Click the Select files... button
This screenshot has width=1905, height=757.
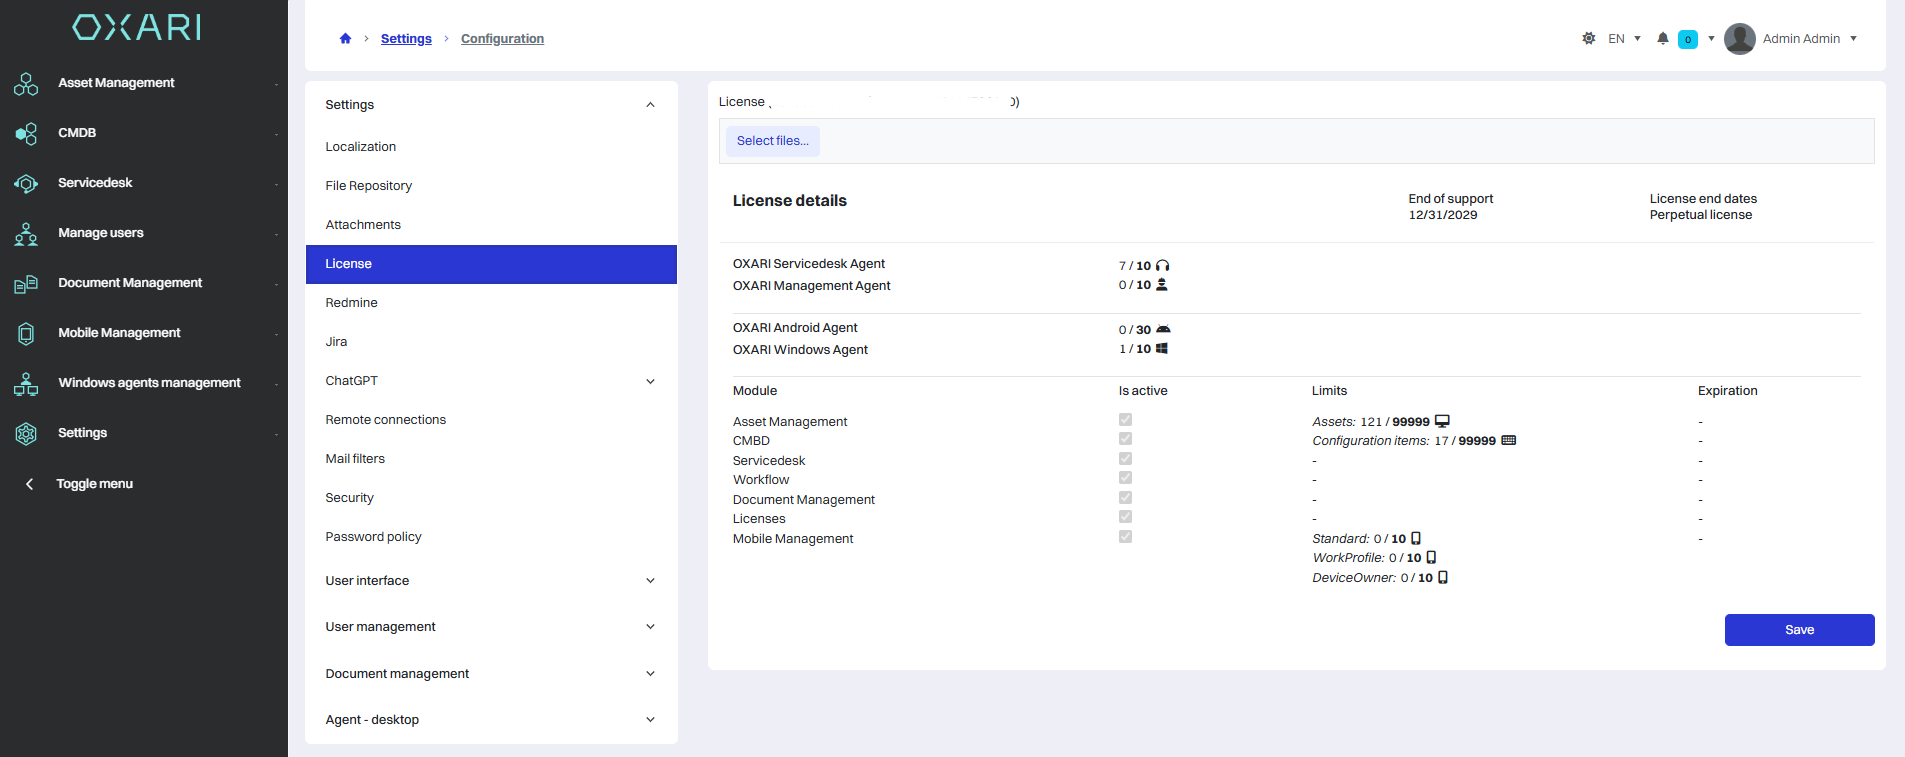[x=772, y=141]
